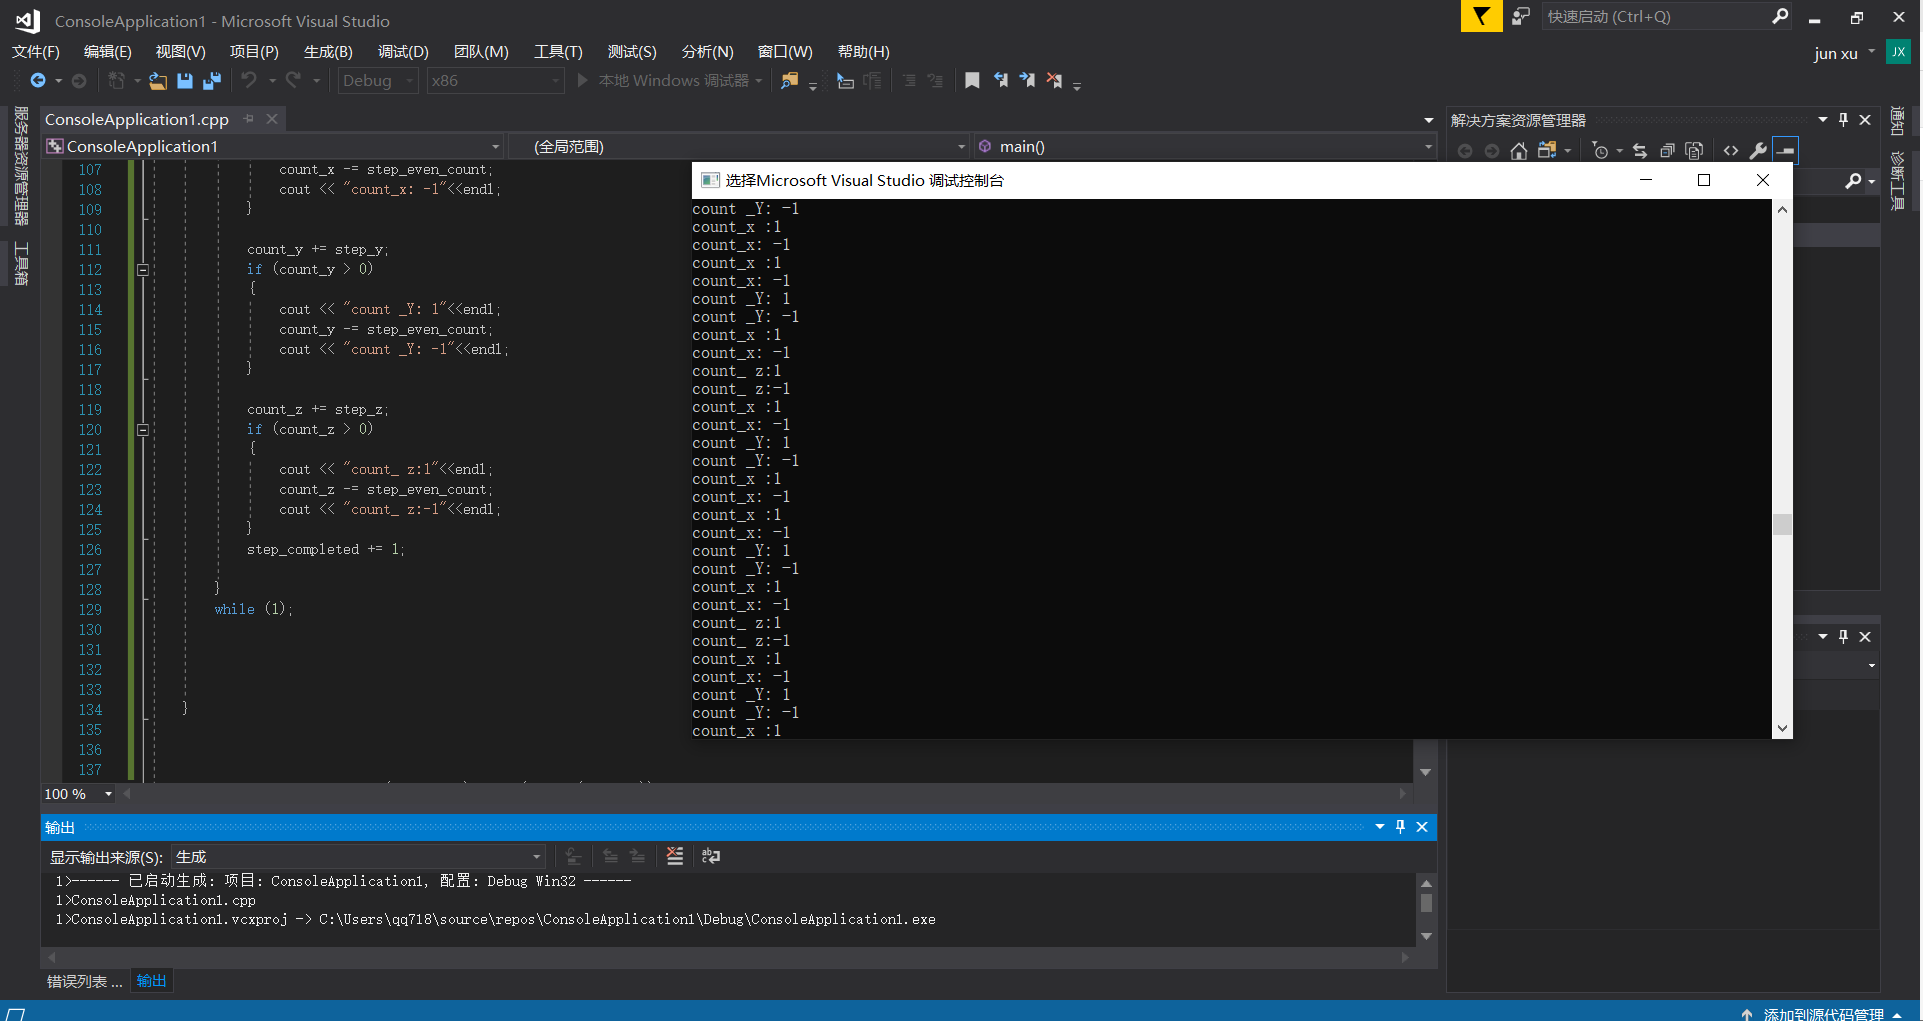
Task: Go to next bookmark icon
Action: pos(1027,80)
